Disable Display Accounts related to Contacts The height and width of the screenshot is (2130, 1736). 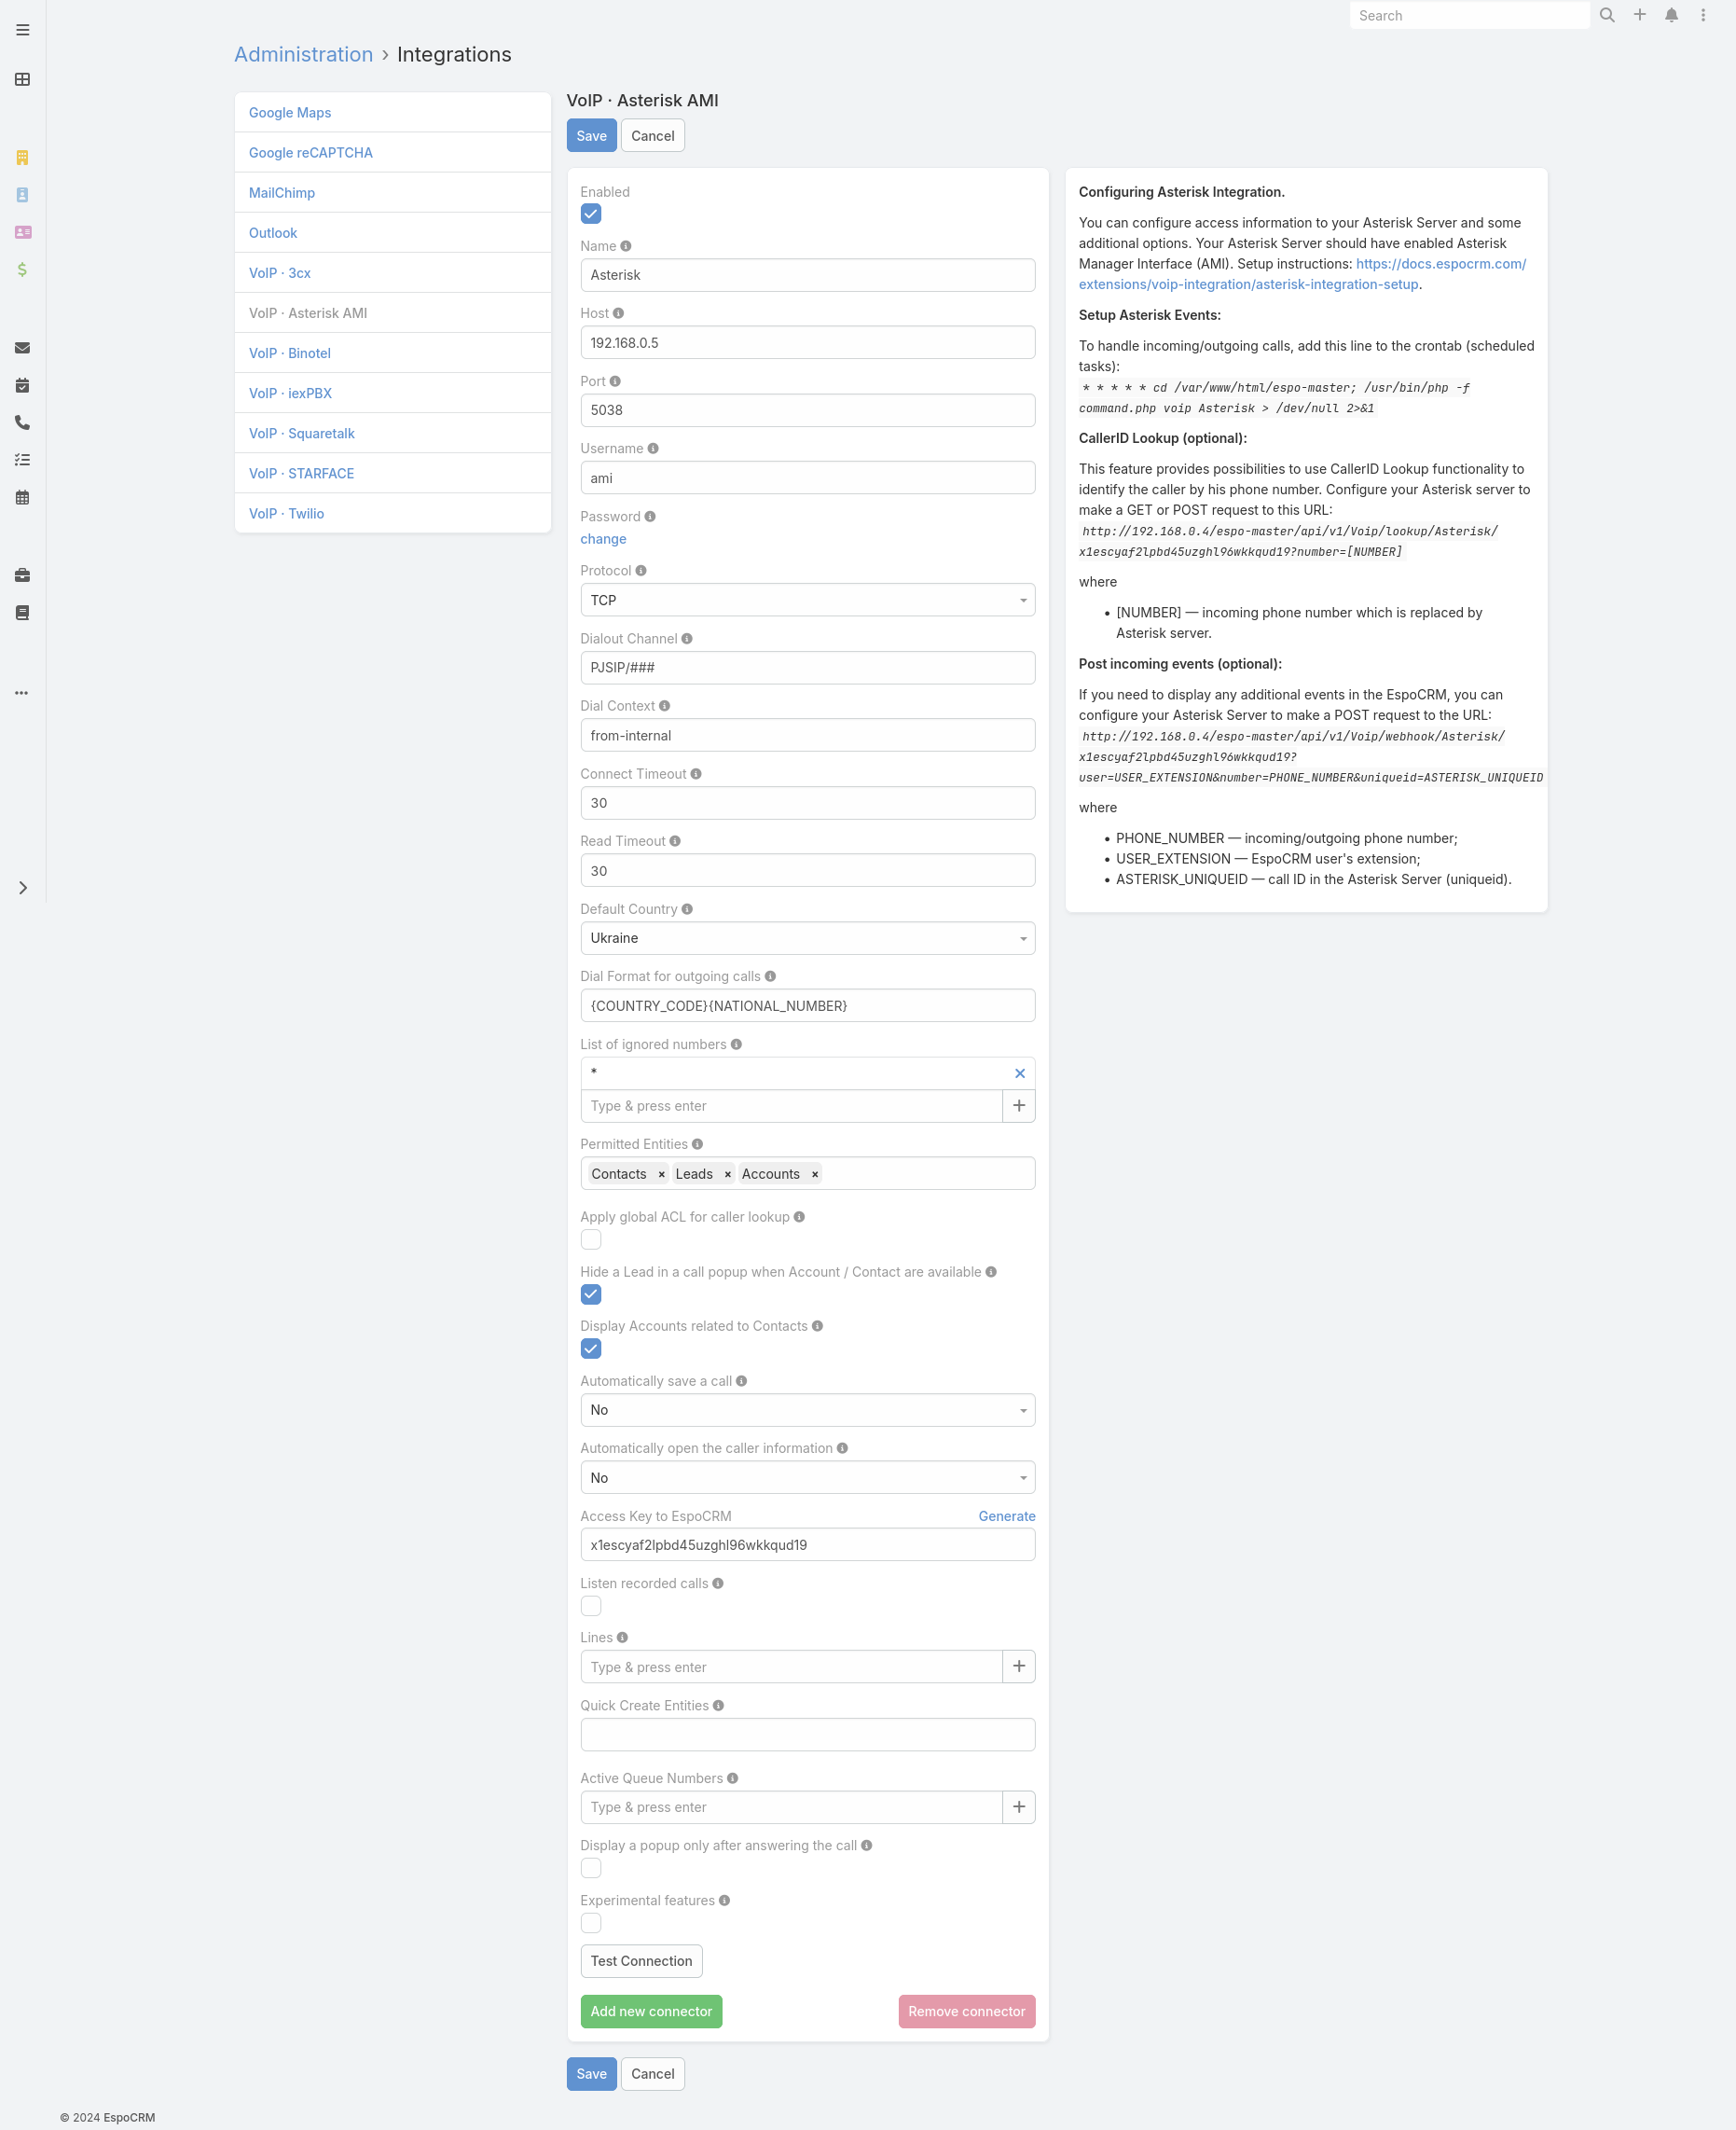tap(591, 1349)
